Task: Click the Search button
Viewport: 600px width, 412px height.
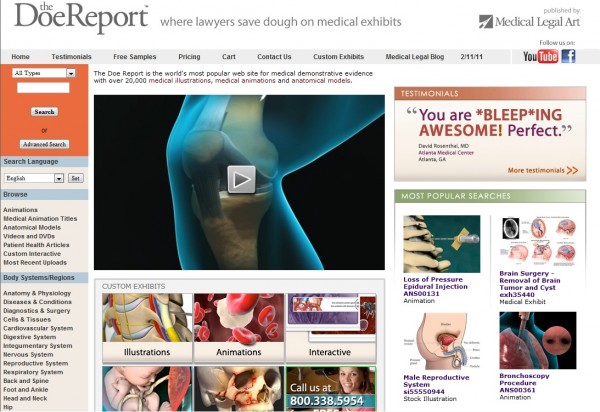Action: tap(44, 112)
